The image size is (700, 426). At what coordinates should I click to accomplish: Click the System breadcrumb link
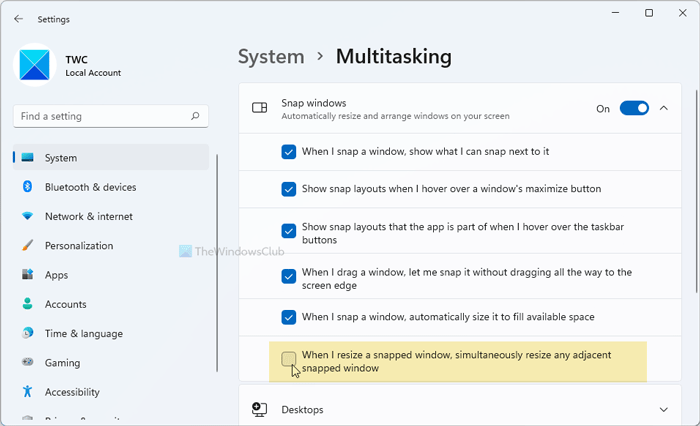271,56
